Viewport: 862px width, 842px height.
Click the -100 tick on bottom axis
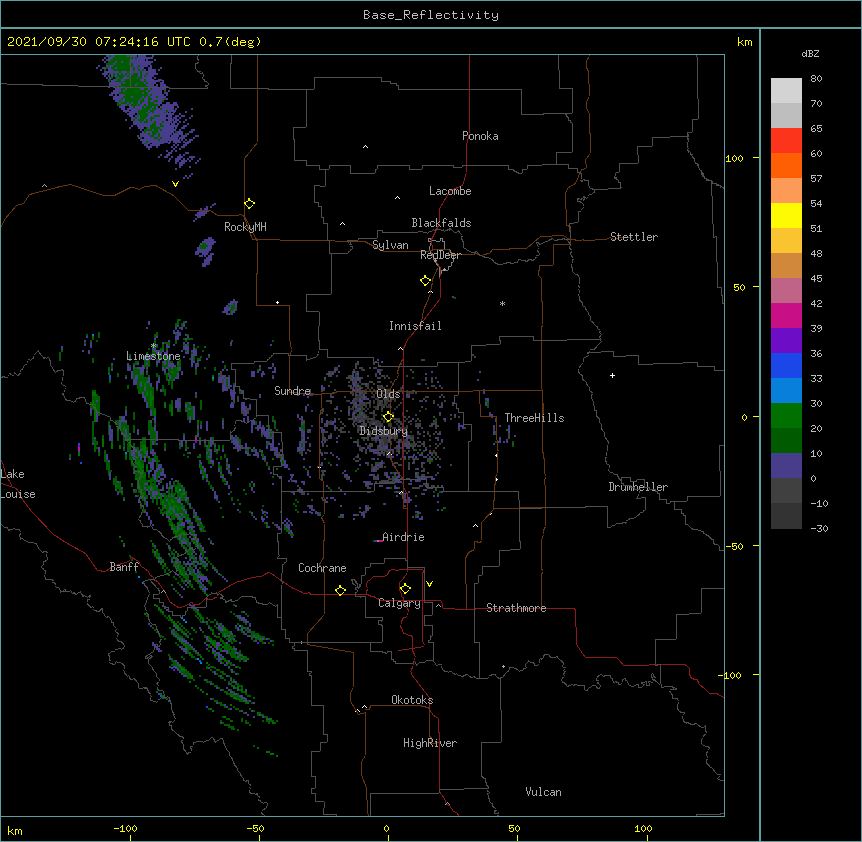pyautogui.click(x=125, y=828)
